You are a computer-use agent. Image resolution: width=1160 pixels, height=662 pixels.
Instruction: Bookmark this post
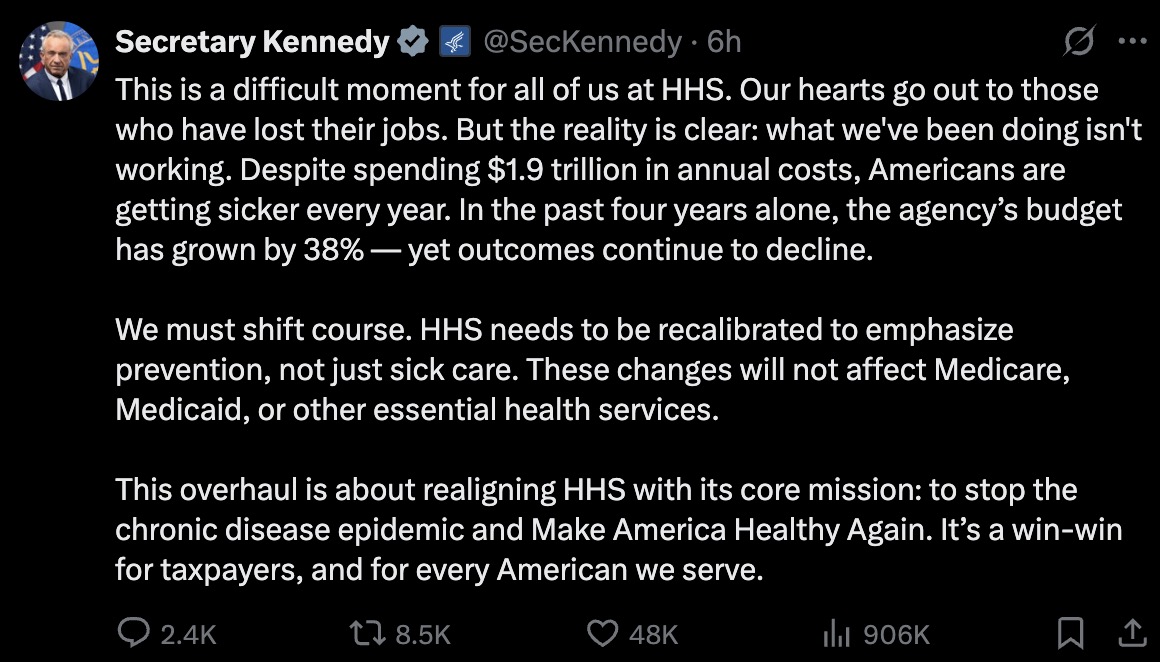click(x=1071, y=632)
